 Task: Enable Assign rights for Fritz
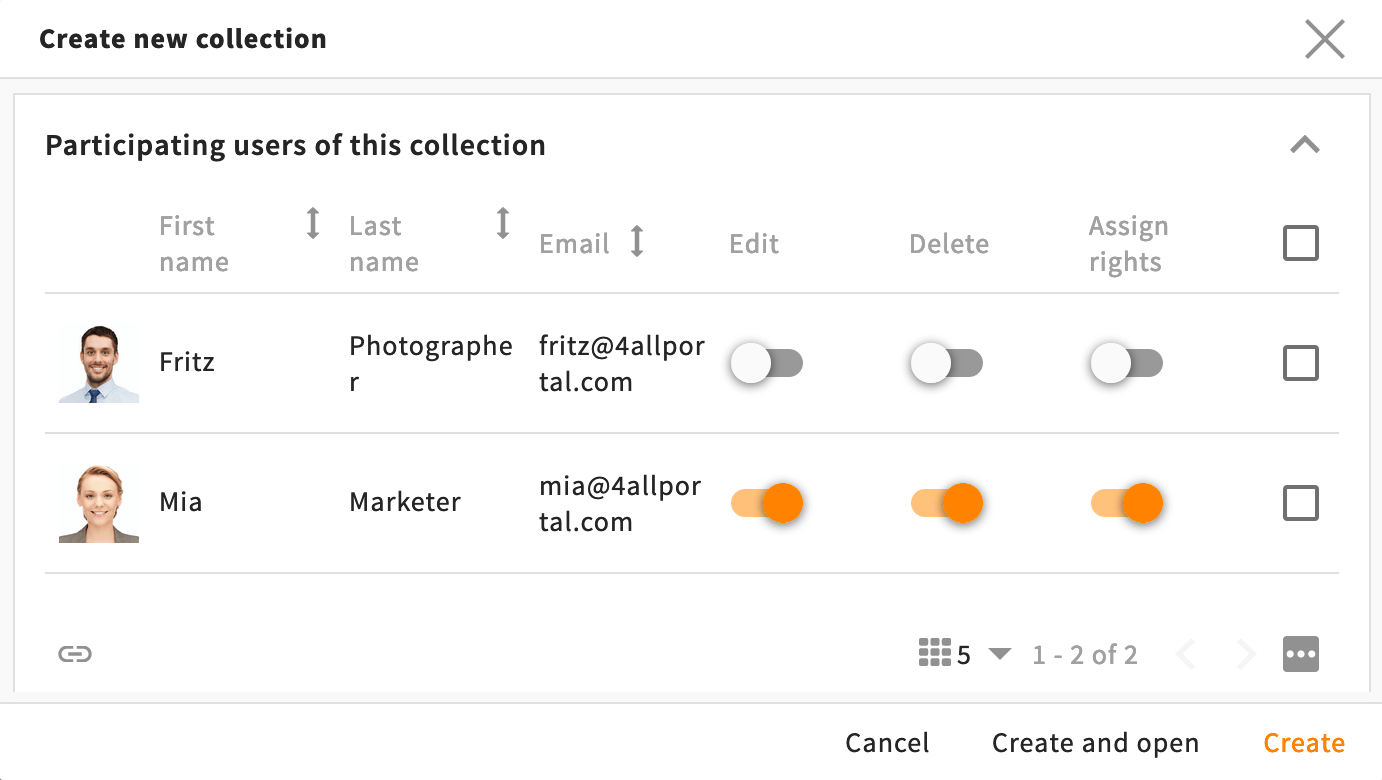click(1126, 362)
